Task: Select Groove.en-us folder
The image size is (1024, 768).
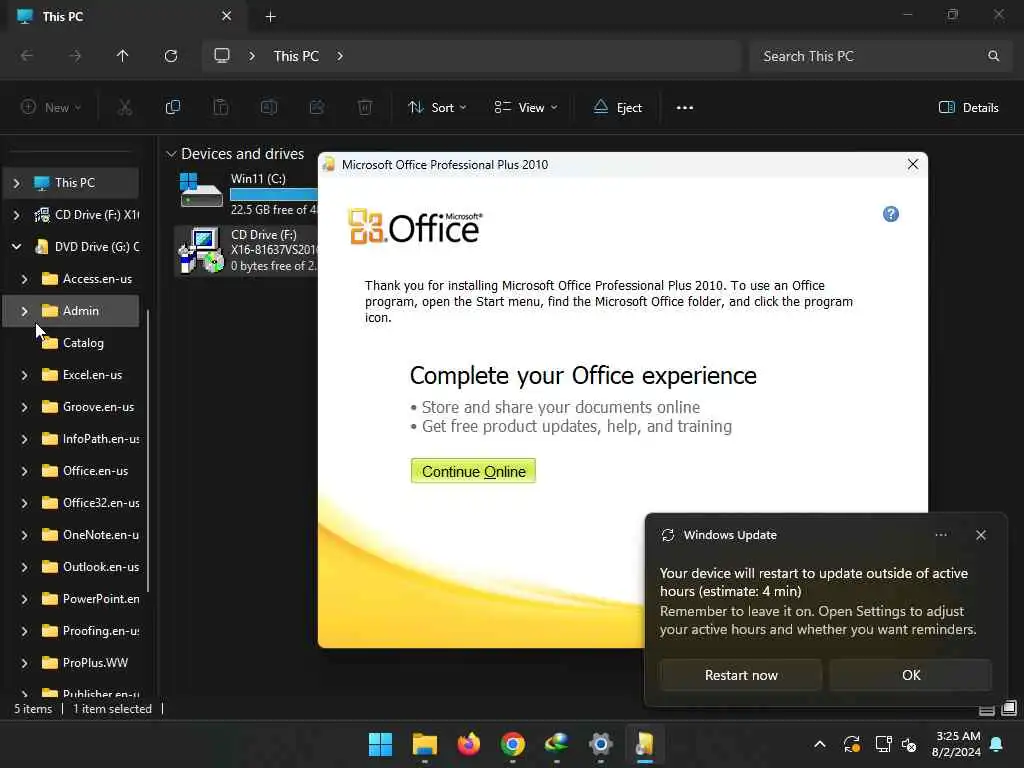Action: click(x=88, y=407)
